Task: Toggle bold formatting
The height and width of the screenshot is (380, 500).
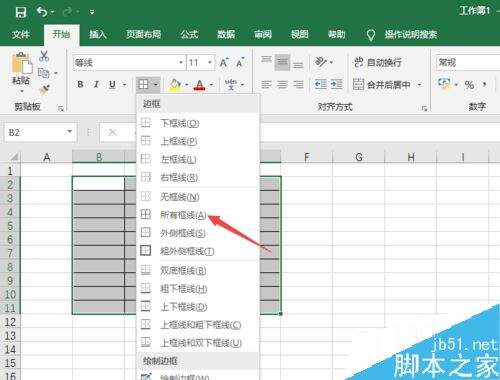Action: pyautogui.click(x=80, y=84)
